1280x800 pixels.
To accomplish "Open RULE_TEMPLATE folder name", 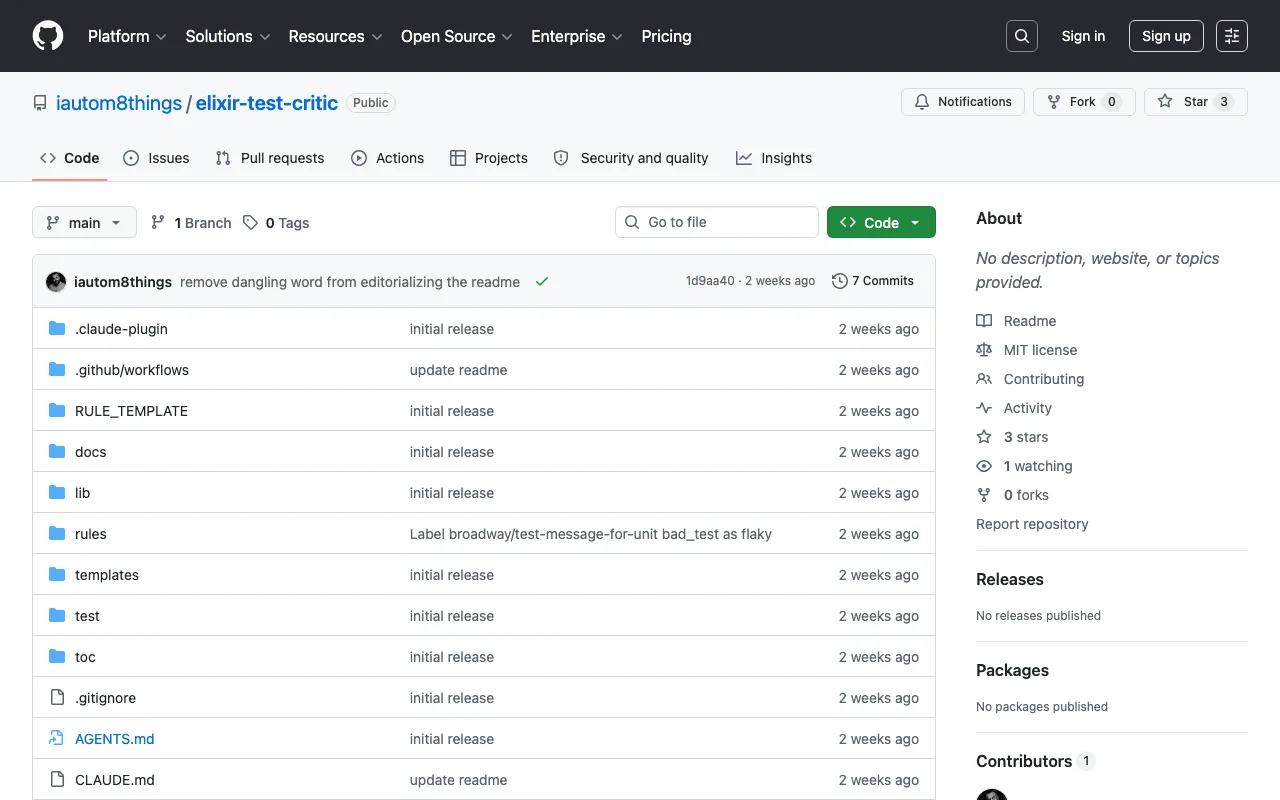I will pyautogui.click(x=131, y=411).
